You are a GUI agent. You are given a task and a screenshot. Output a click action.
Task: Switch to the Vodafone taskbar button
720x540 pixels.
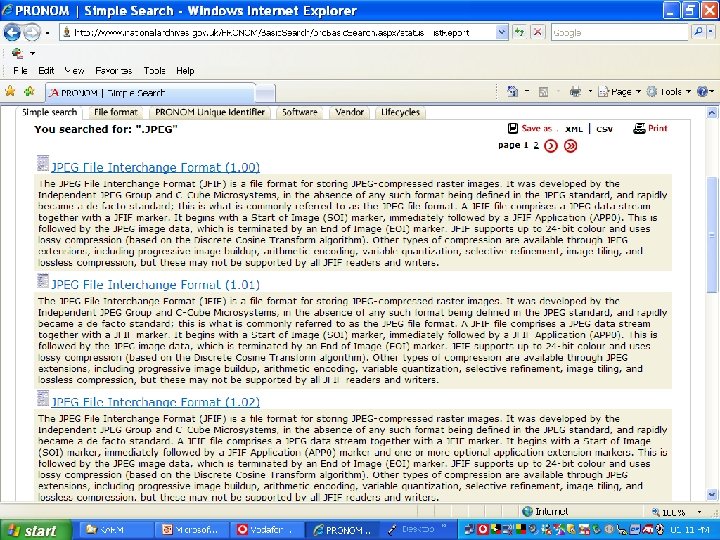click(x=266, y=530)
